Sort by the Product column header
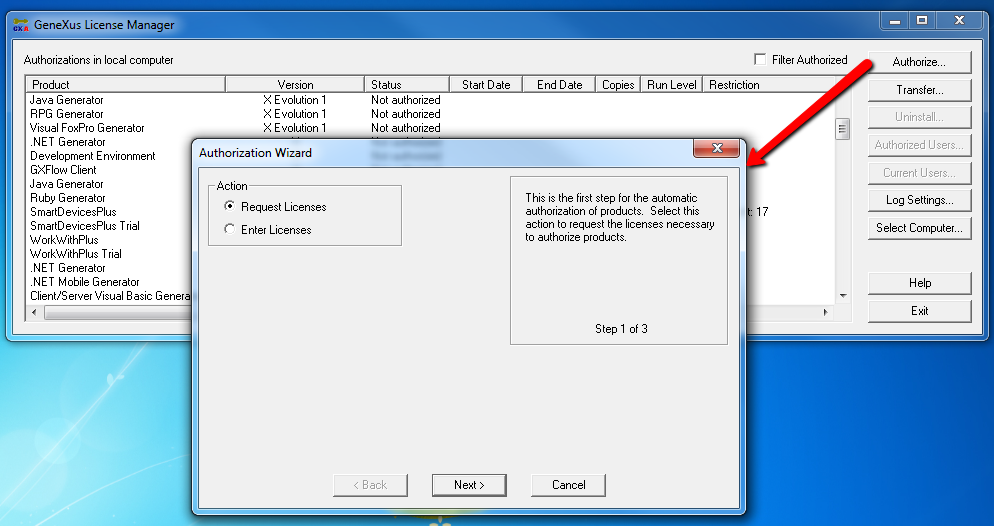 pos(126,84)
